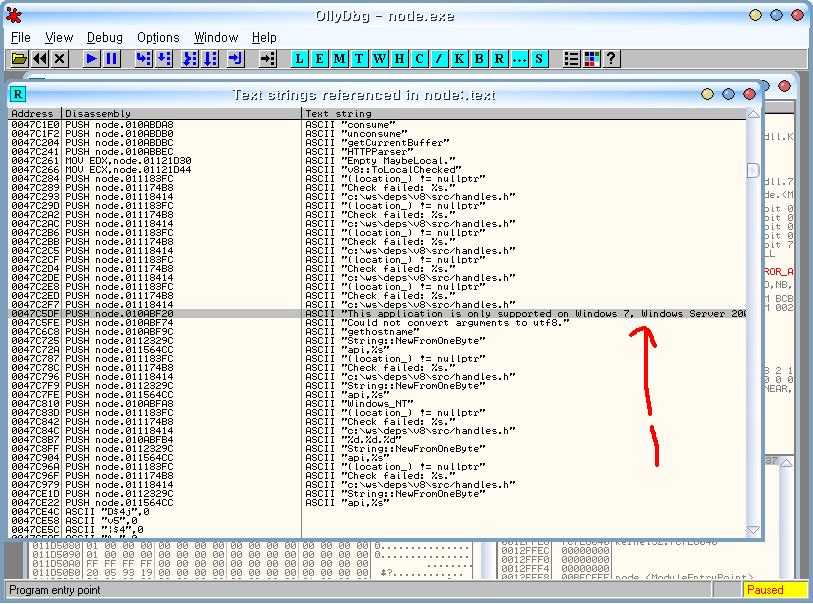Go to address in disassembler icon

267,59
